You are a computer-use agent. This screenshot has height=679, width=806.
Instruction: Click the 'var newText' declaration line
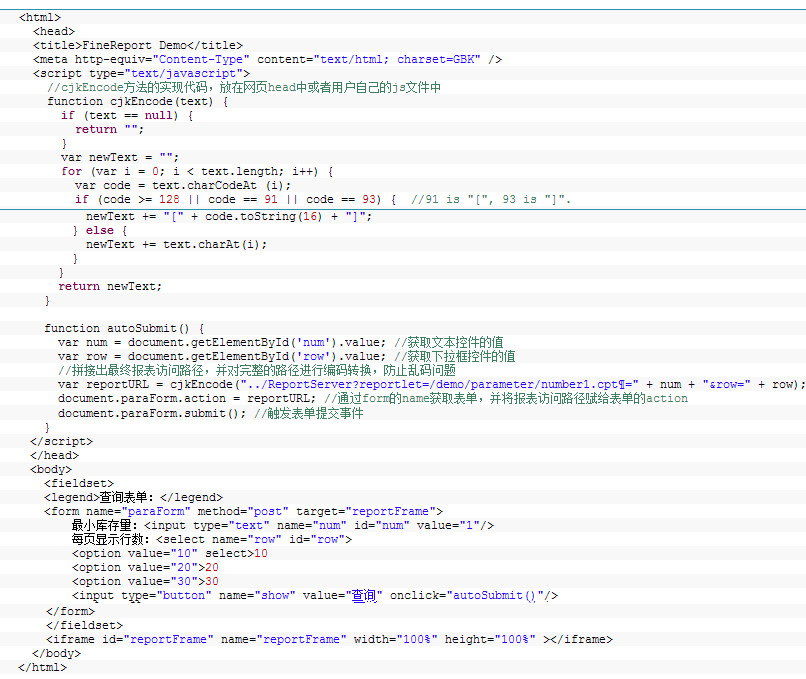(x=119, y=157)
